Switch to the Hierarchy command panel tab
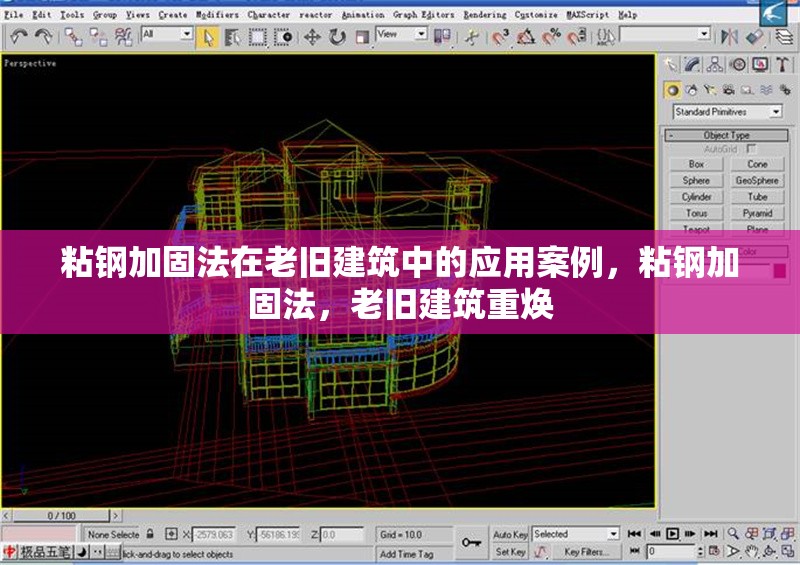 pyautogui.click(x=715, y=64)
